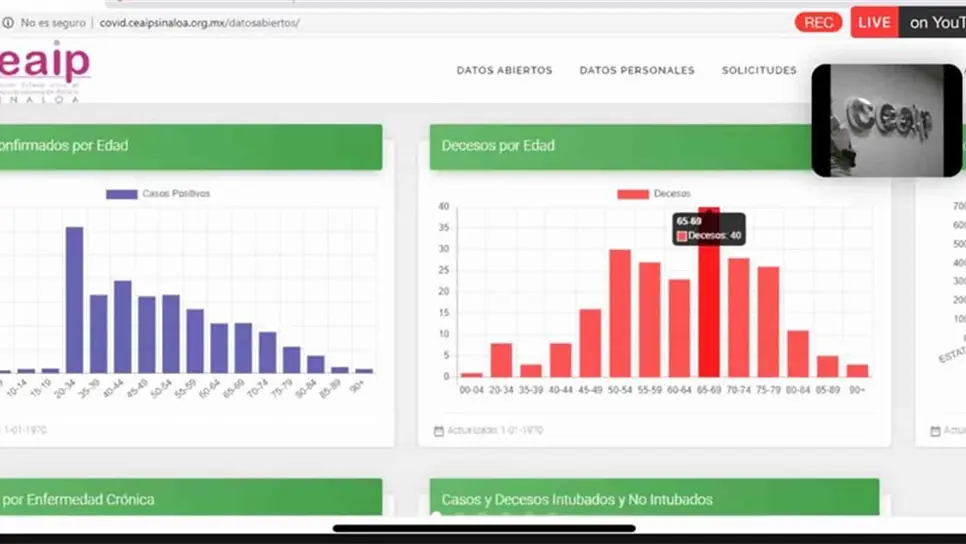Image resolution: width=966 pixels, height=544 pixels.
Task: Click the 45-49 bar in Decesos chart
Action: (x=590, y=343)
